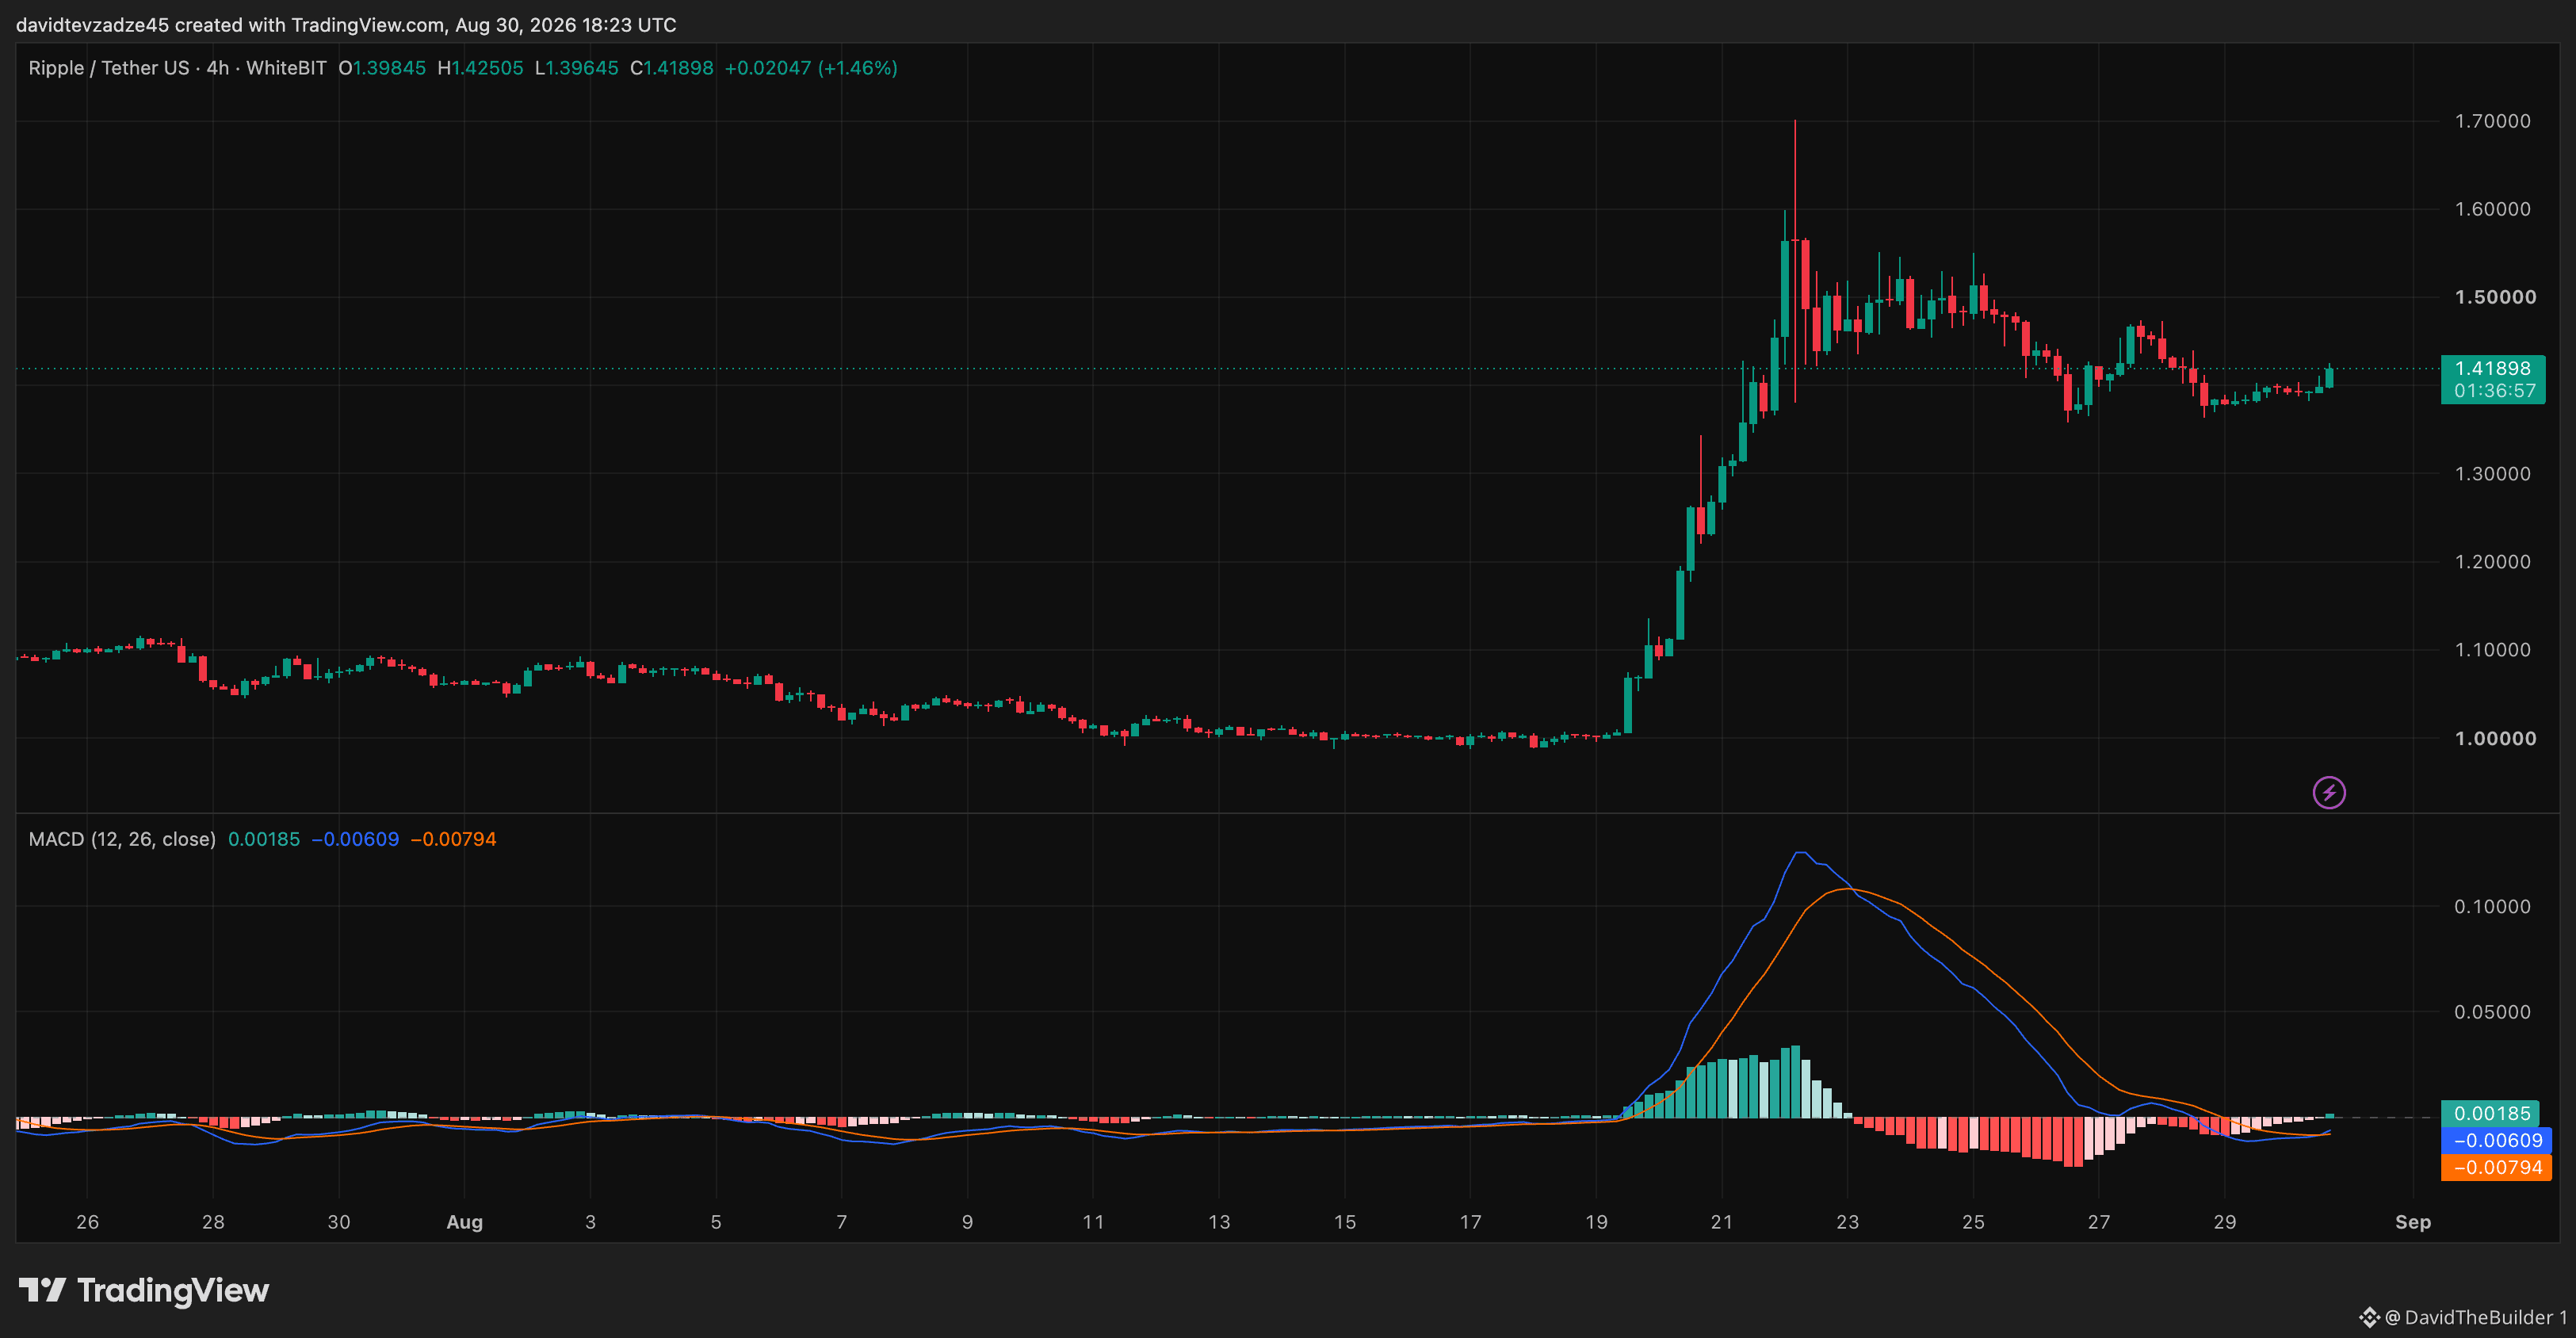
Task: Click the 1.70000 price axis label
Action: 2493,121
